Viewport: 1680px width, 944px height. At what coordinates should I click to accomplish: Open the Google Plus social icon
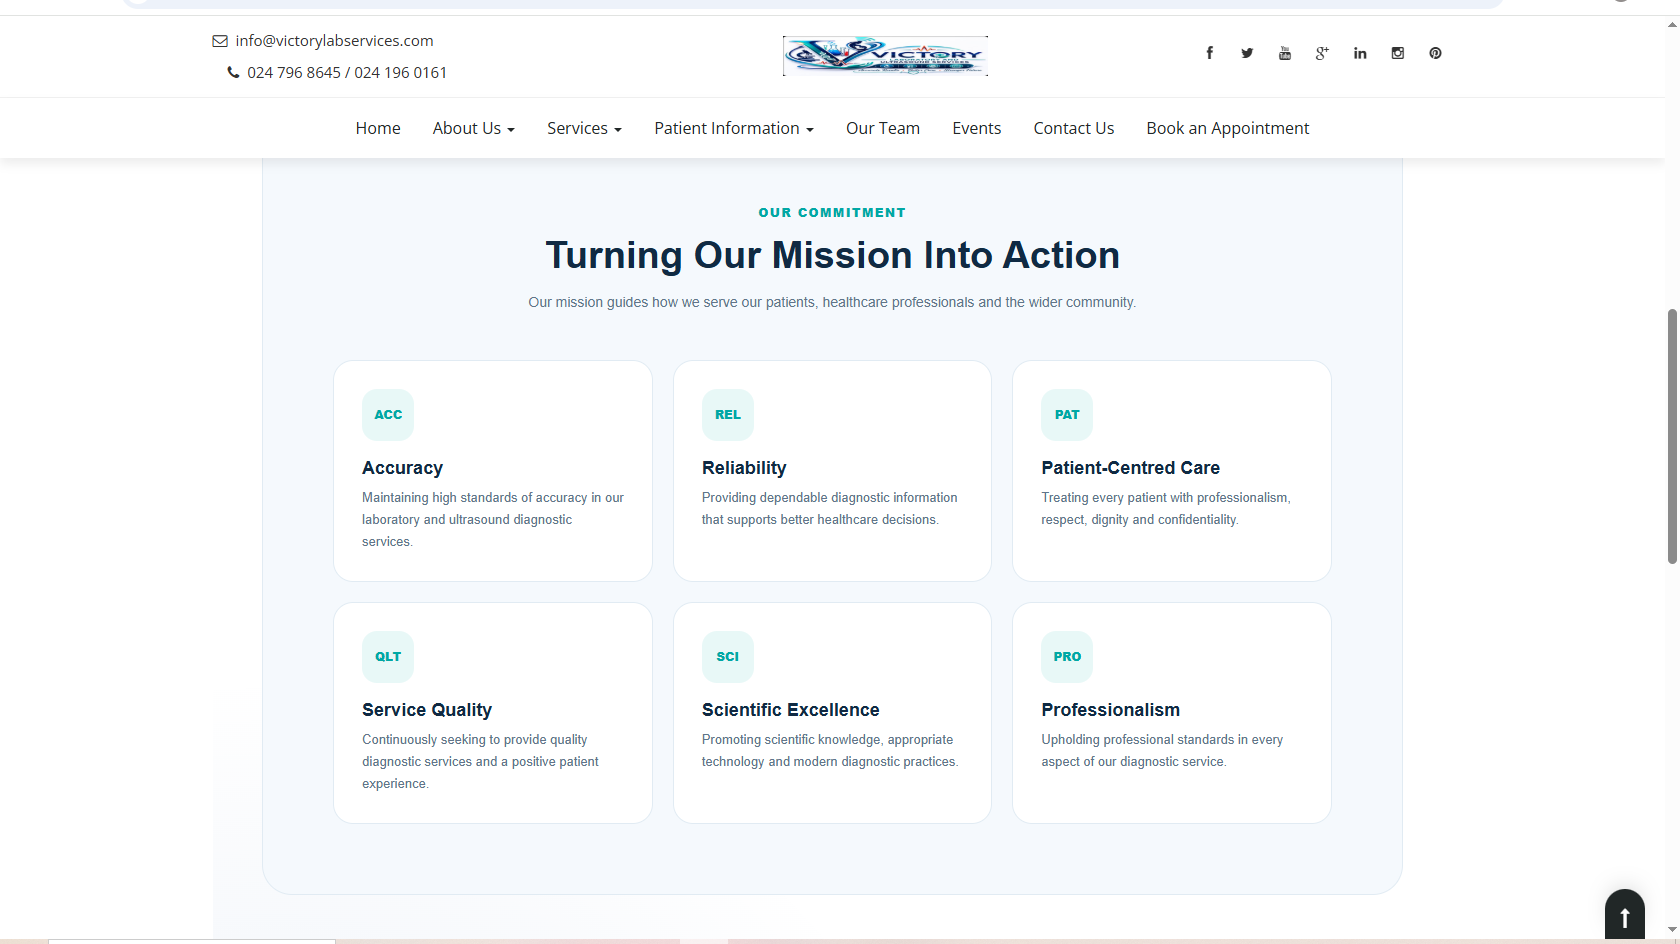pyautogui.click(x=1322, y=53)
